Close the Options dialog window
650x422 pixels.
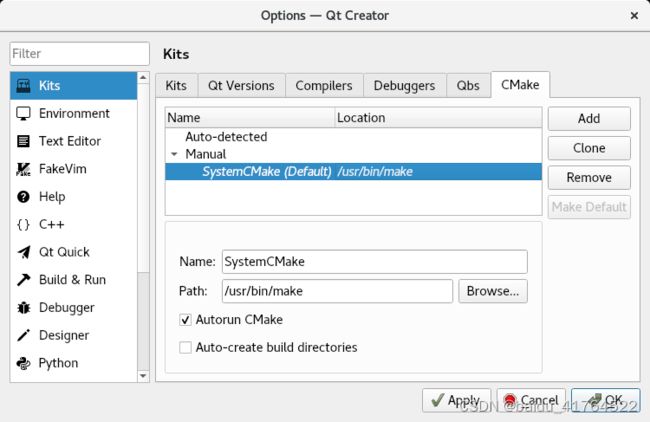634,16
